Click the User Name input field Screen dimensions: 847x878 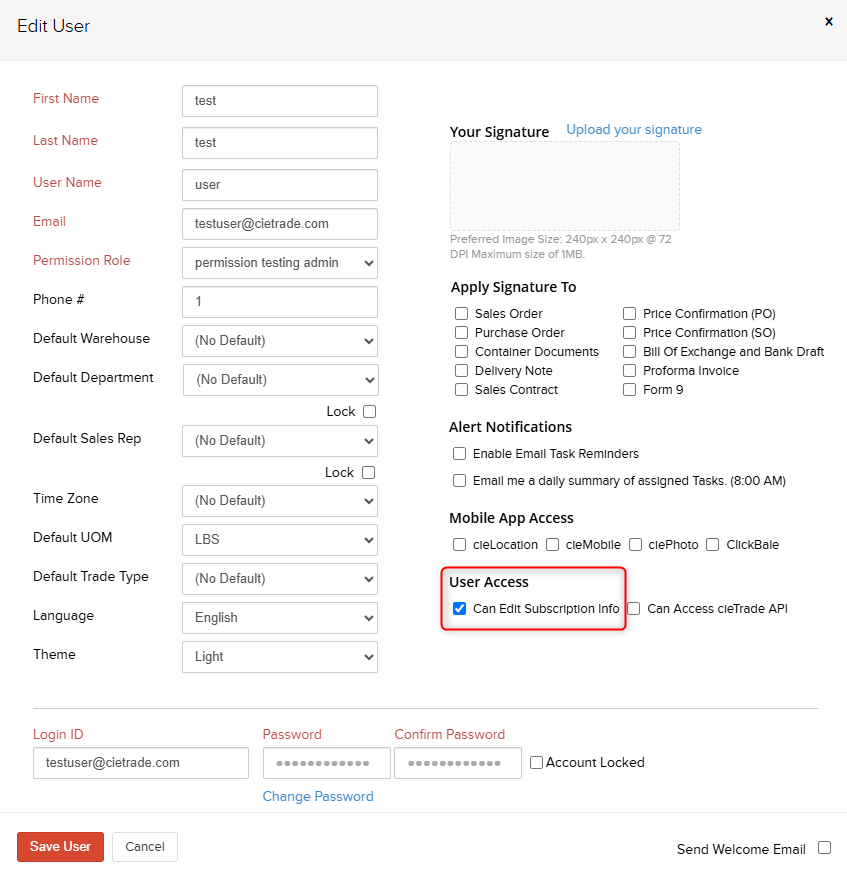[280, 185]
